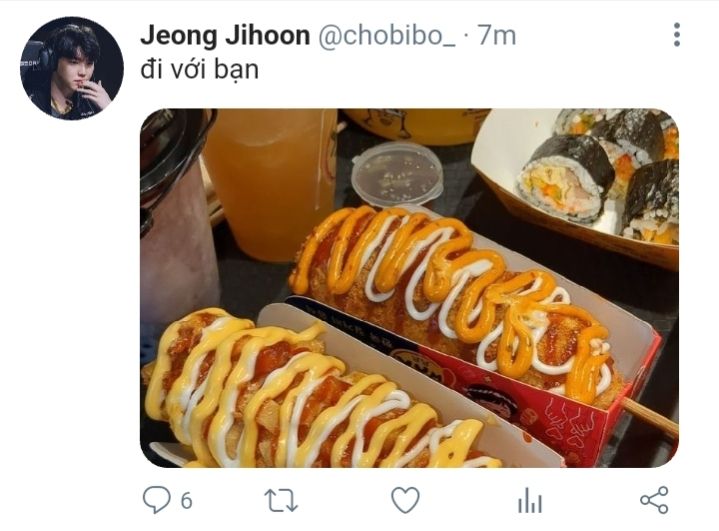The width and height of the screenshot is (719, 531).
Task: Open the three-dot more options menu
Action: 677,34
